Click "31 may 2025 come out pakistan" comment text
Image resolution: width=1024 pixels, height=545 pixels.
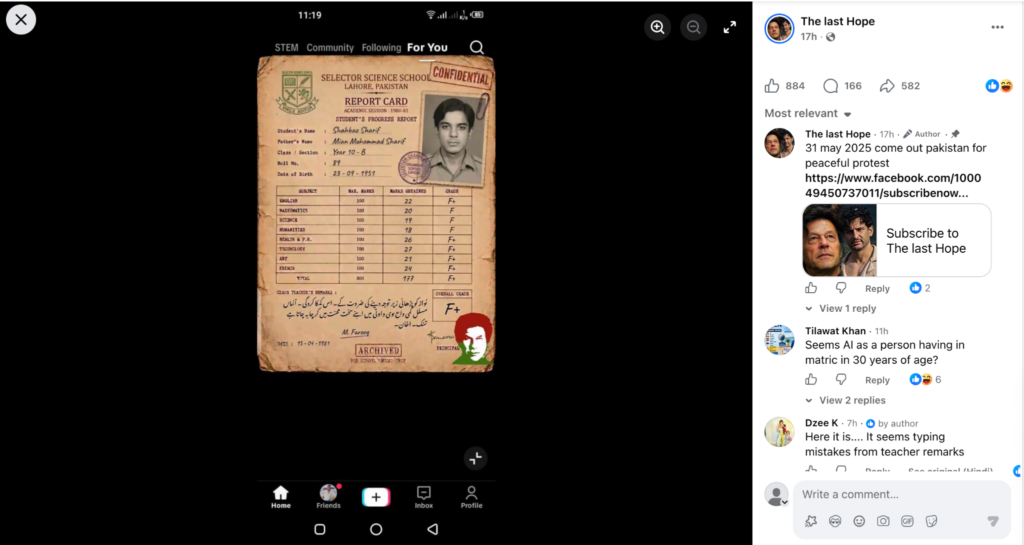(x=895, y=155)
